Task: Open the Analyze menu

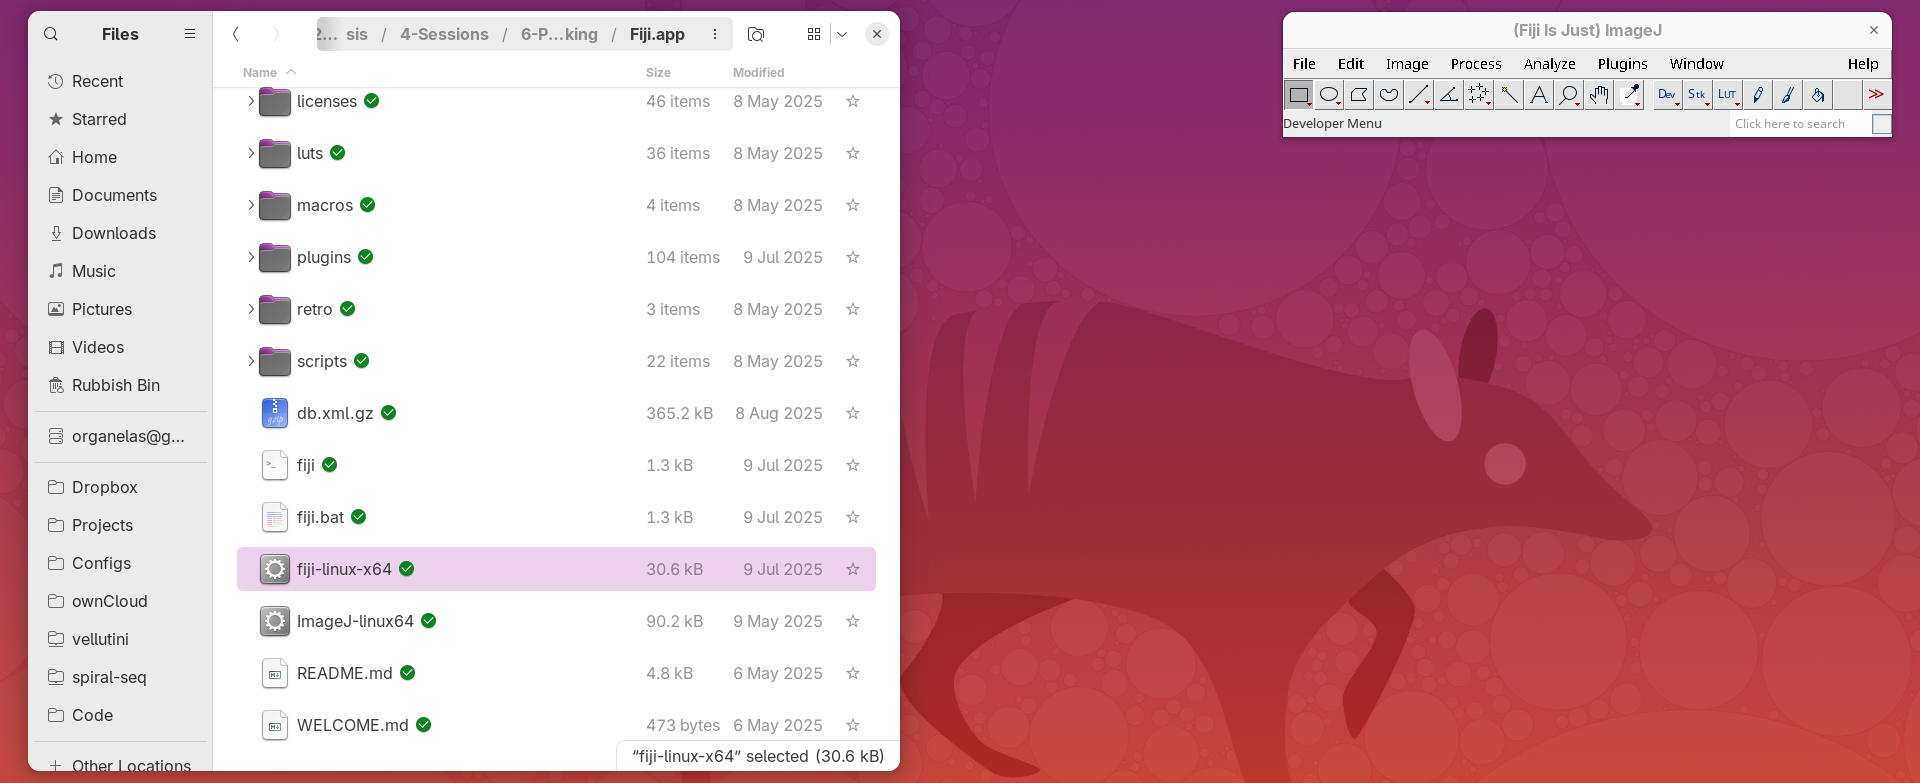Action: click(1549, 64)
